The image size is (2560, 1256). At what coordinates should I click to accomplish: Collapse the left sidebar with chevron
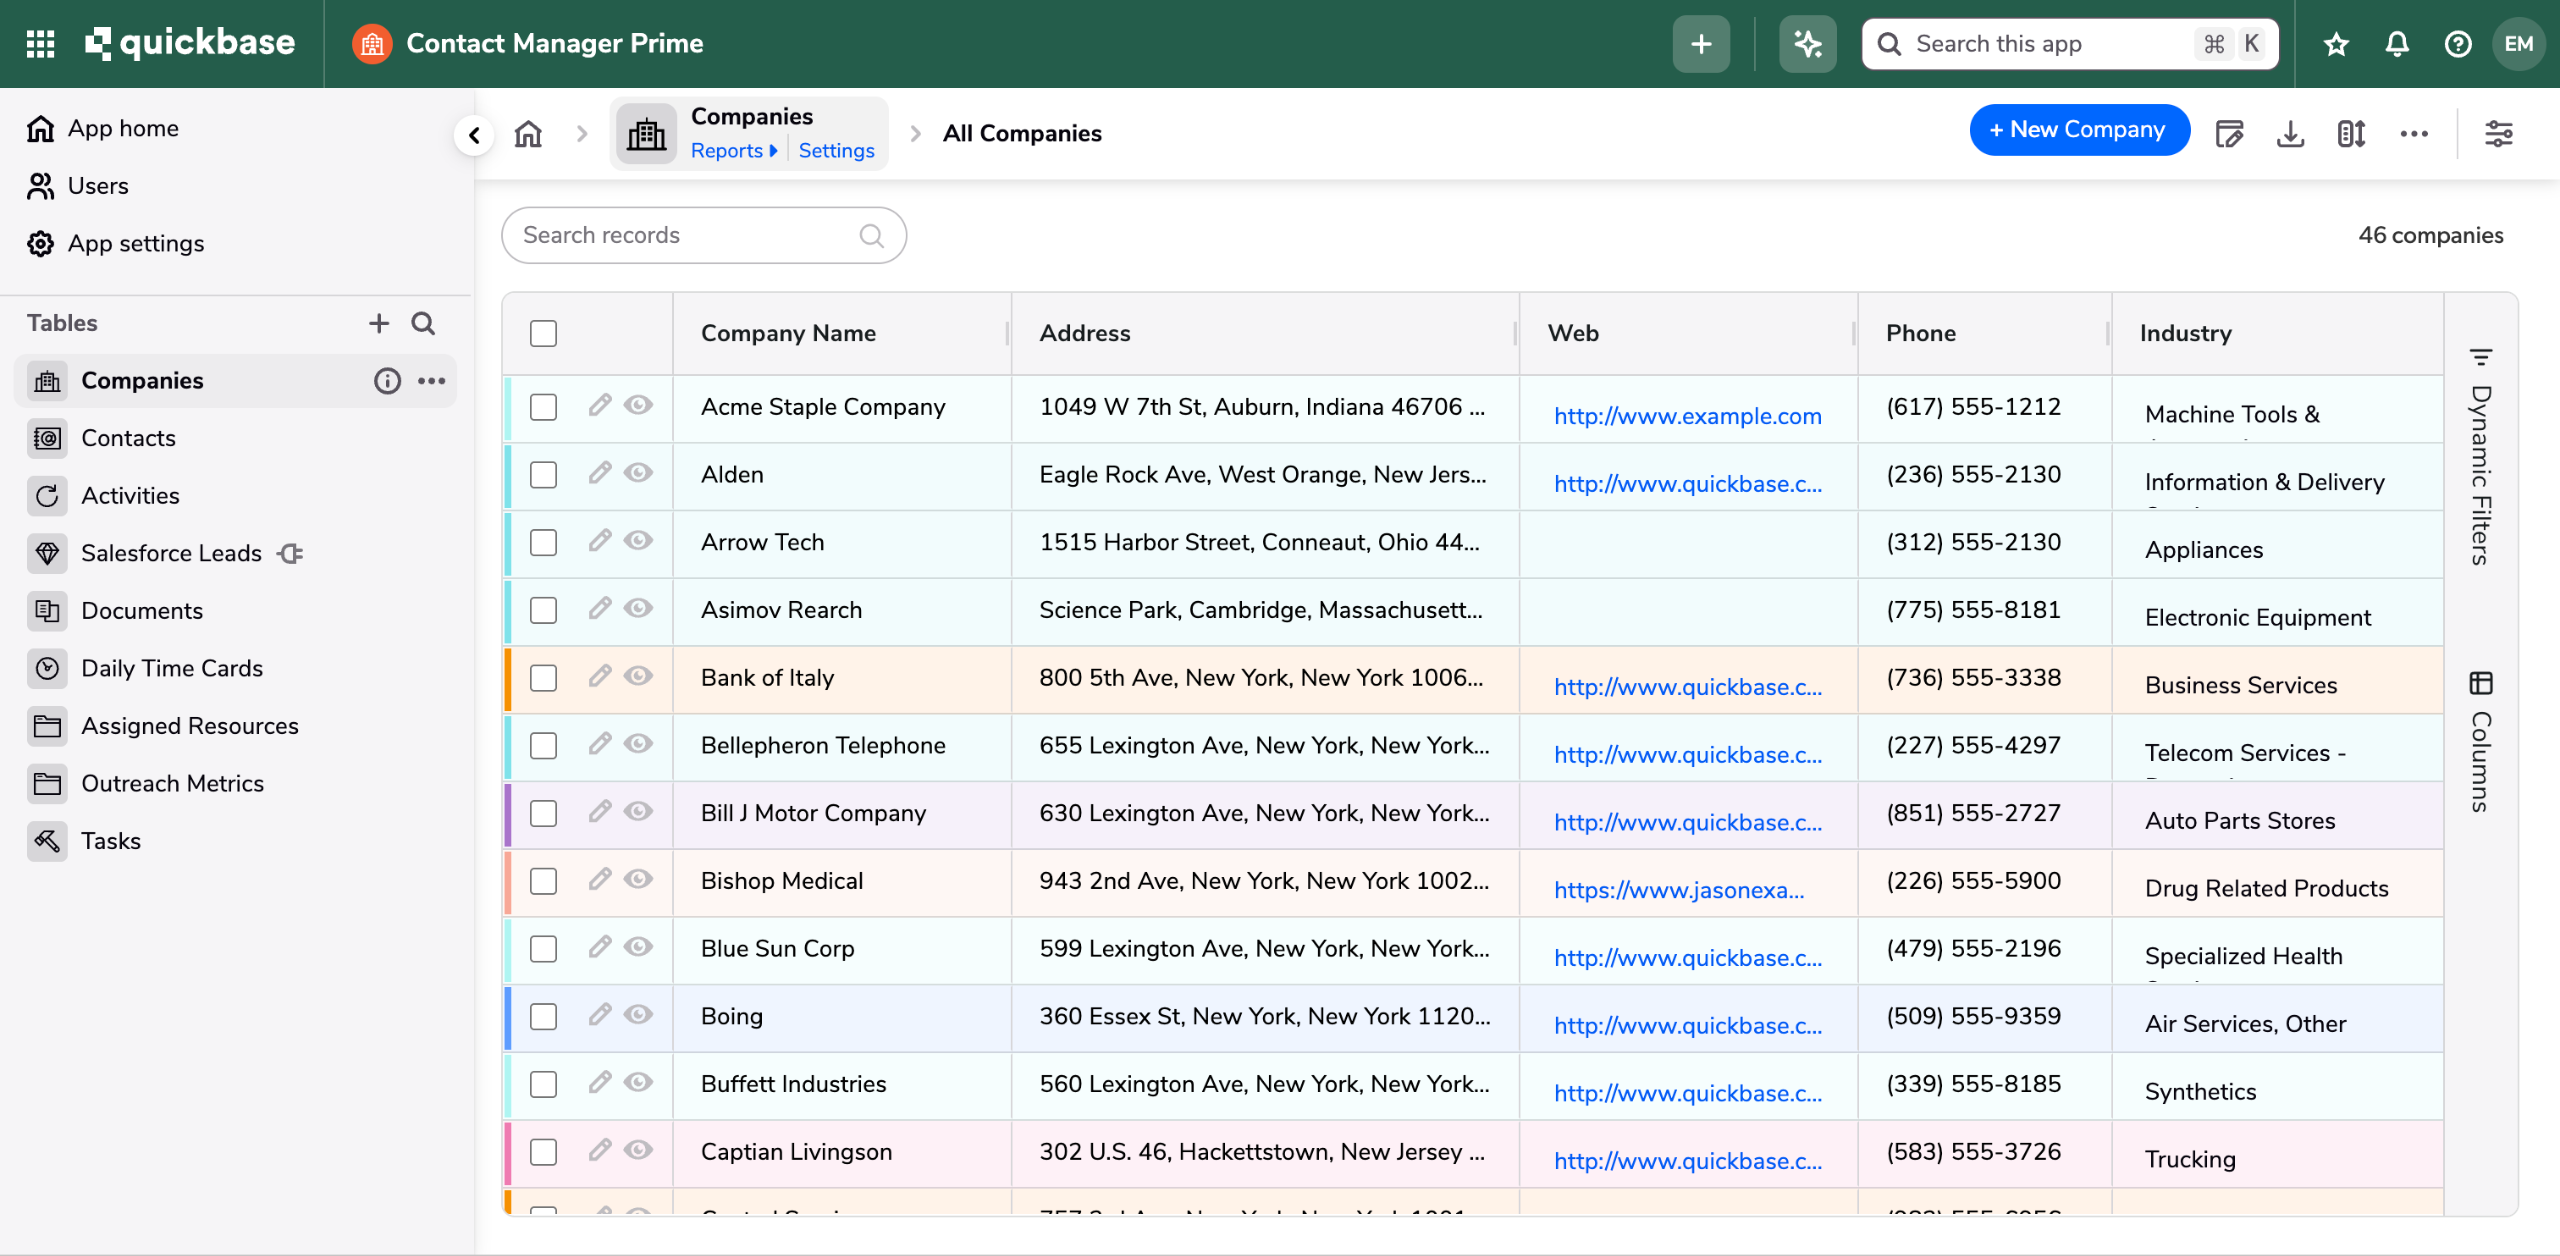point(474,134)
